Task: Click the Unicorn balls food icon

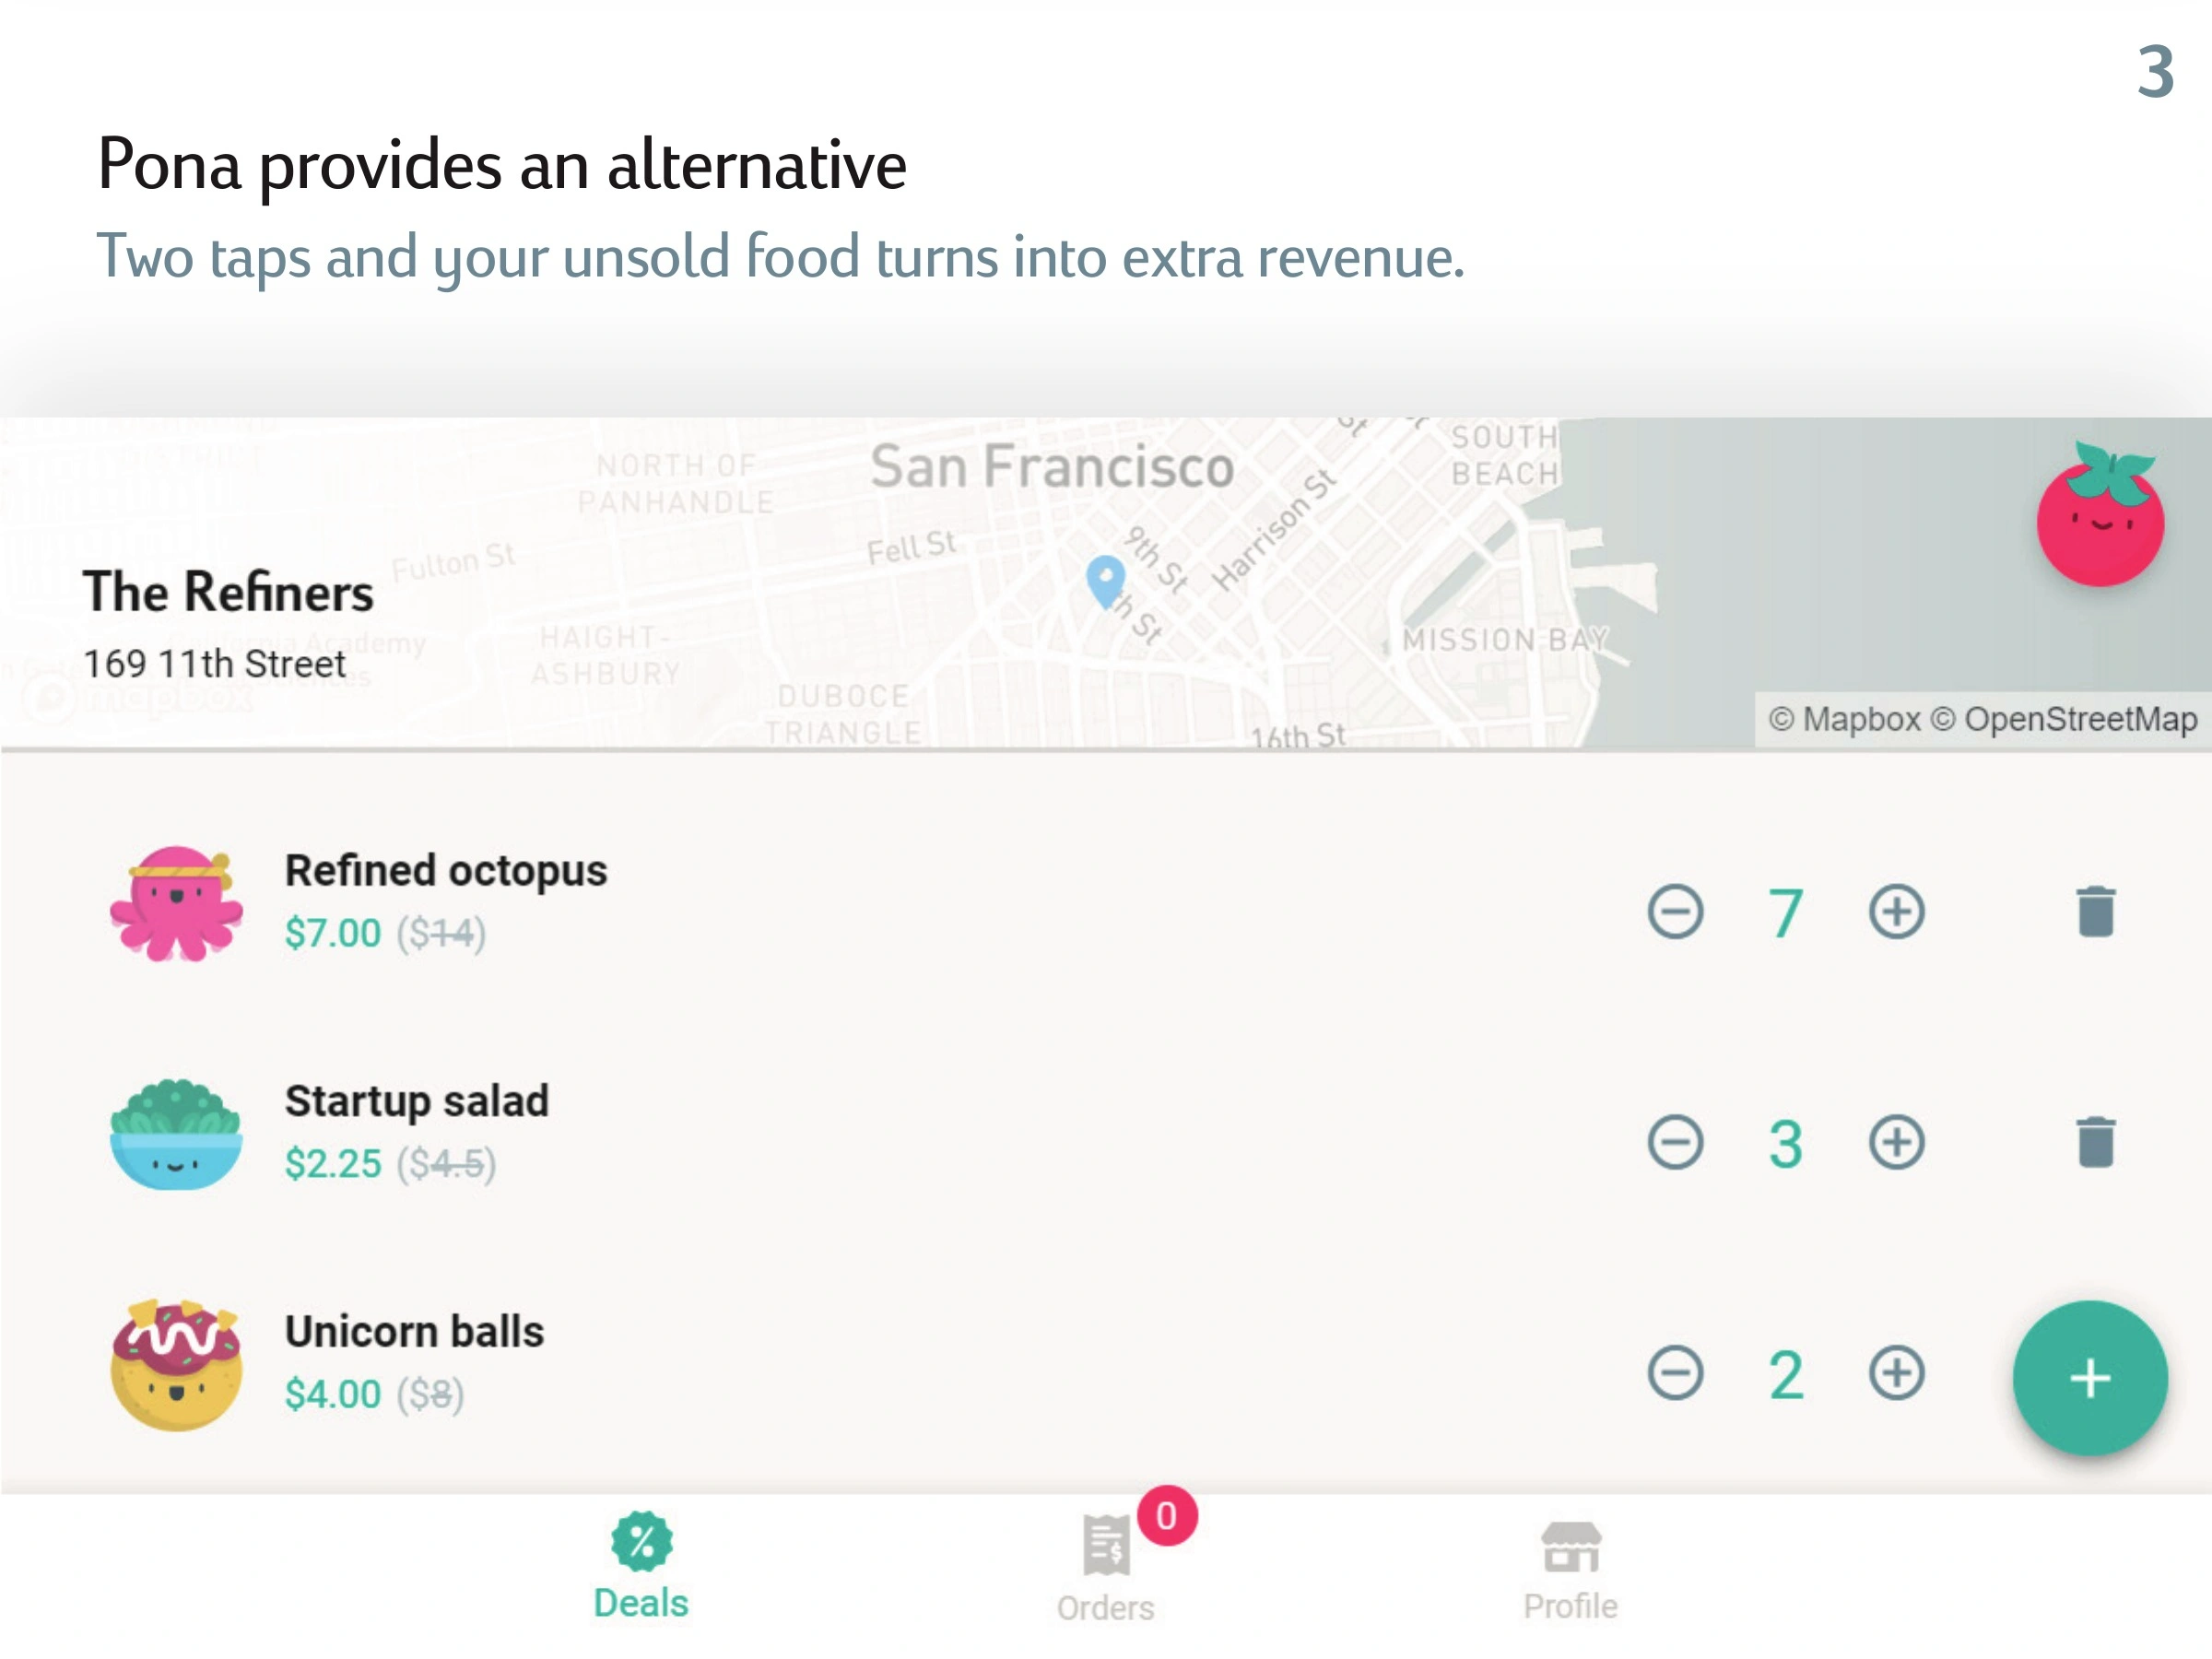Action: pyautogui.click(x=176, y=1365)
